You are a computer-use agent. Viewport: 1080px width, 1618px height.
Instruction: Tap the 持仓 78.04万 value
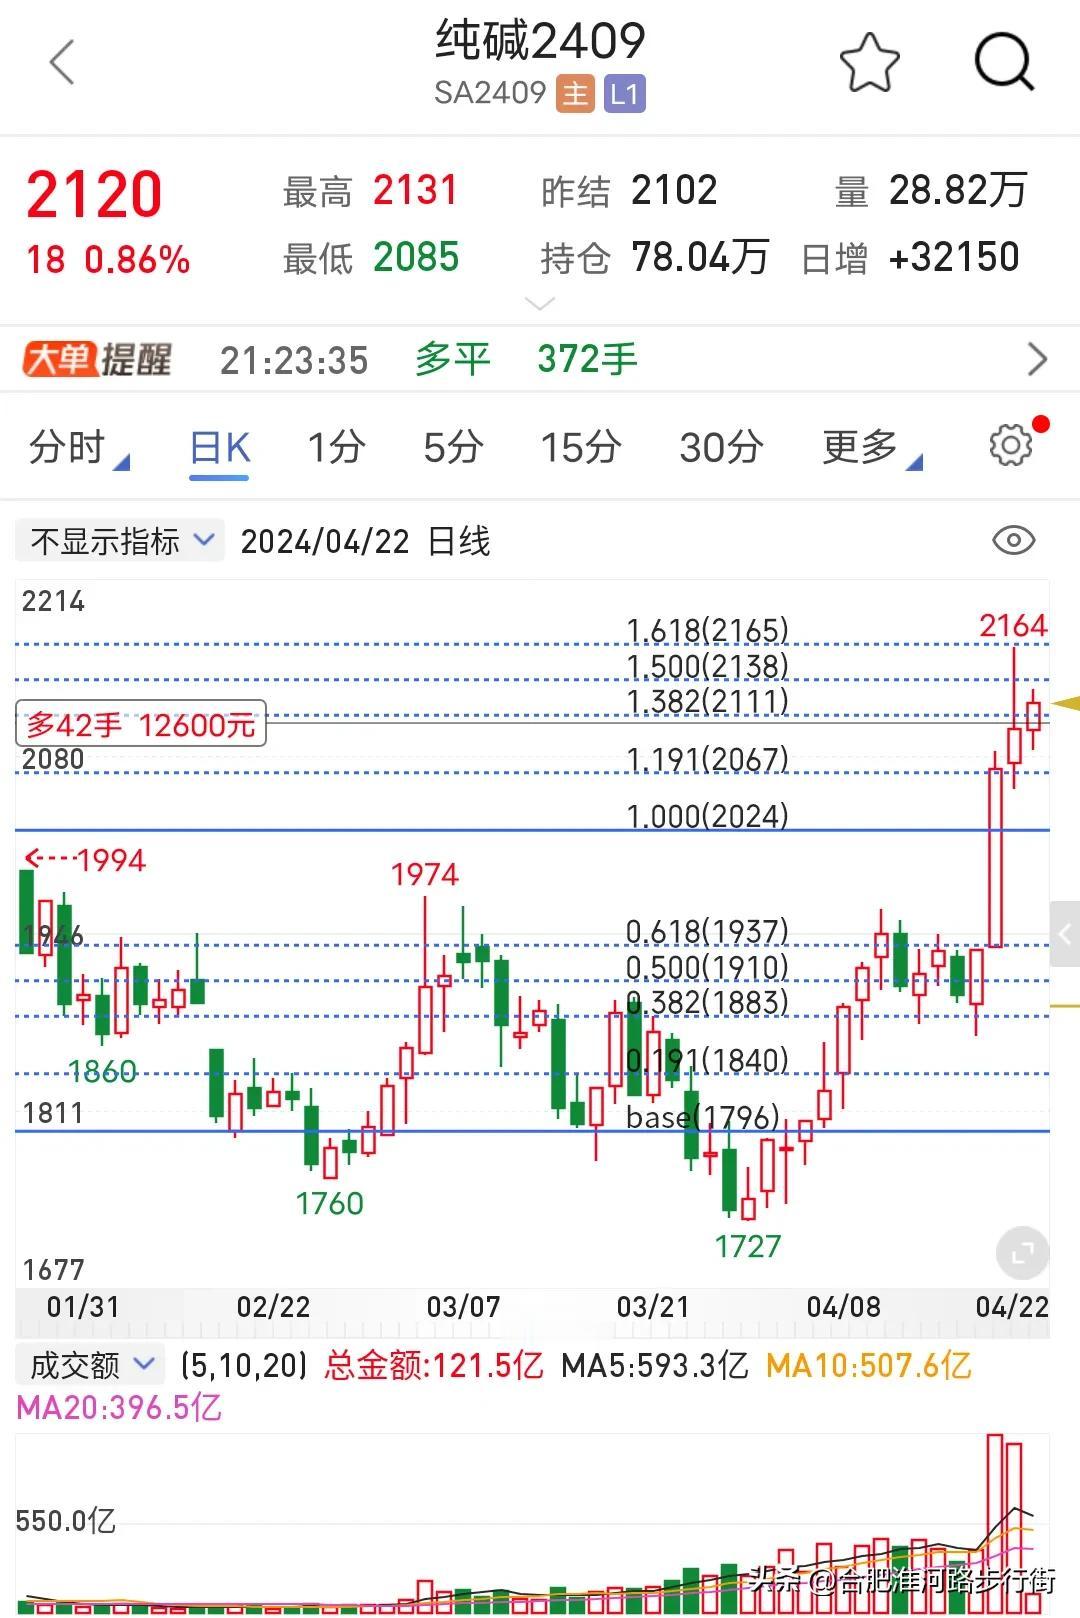[x=700, y=258]
